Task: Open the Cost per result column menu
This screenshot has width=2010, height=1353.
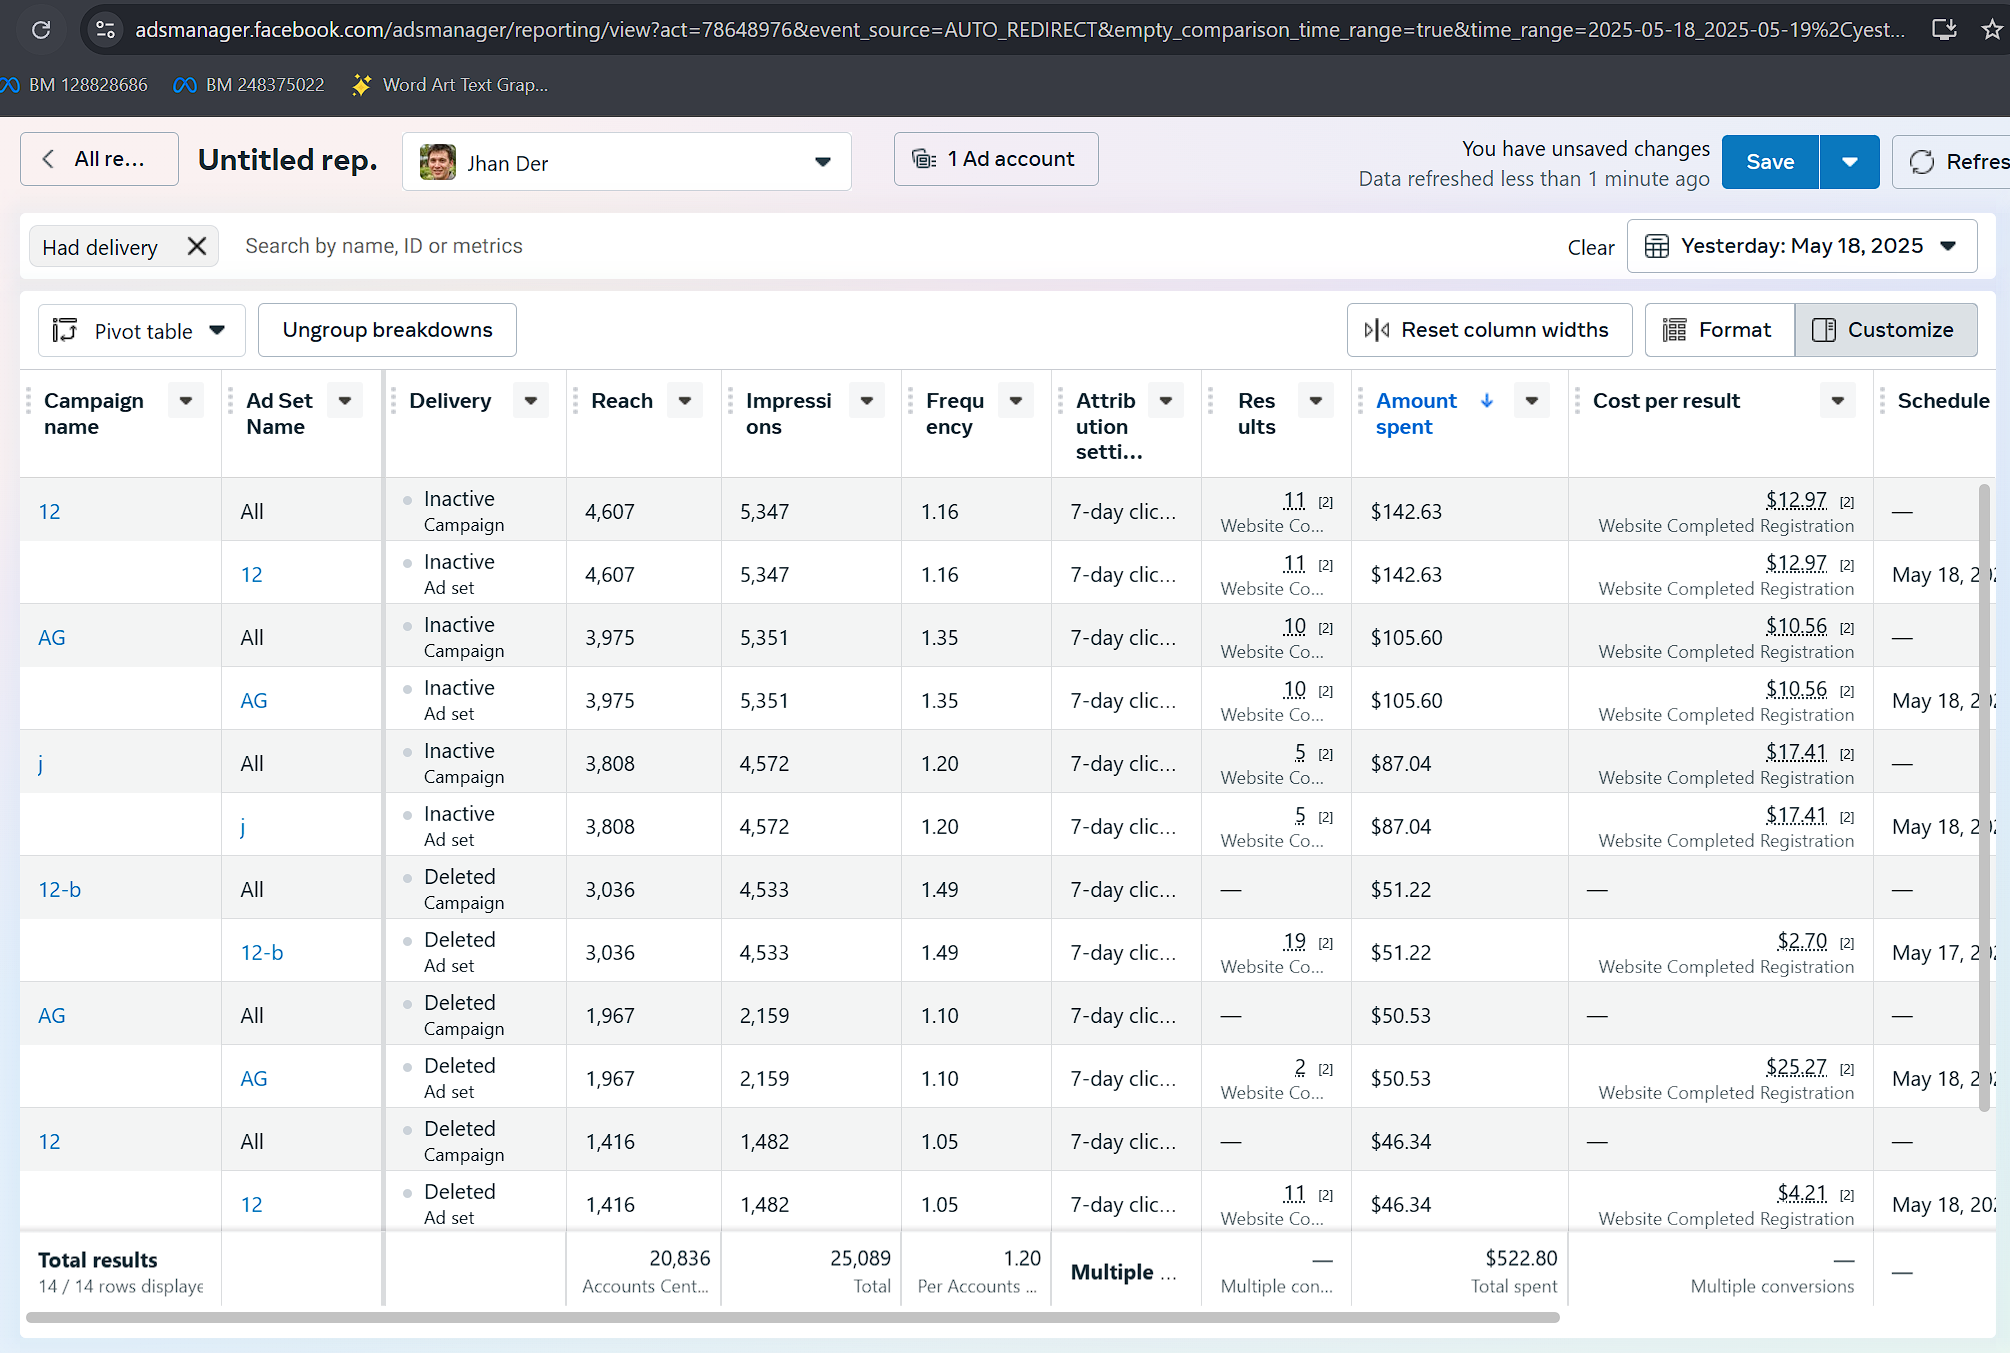Action: pos(1837,401)
